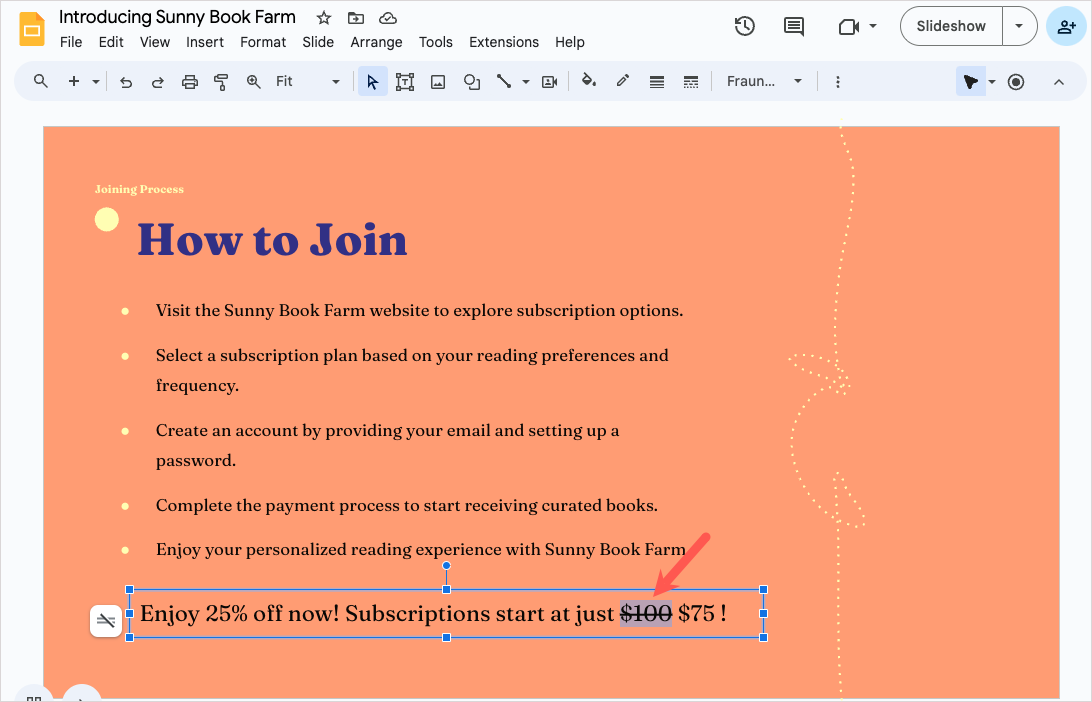1092x702 pixels.
Task: Start the Slideshow
Action: tap(951, 26)
